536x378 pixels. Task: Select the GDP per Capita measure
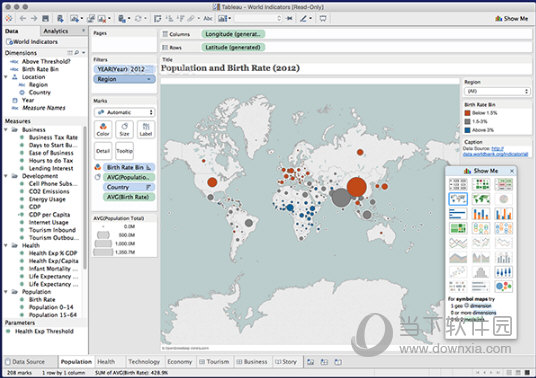[x=49, y=215]
